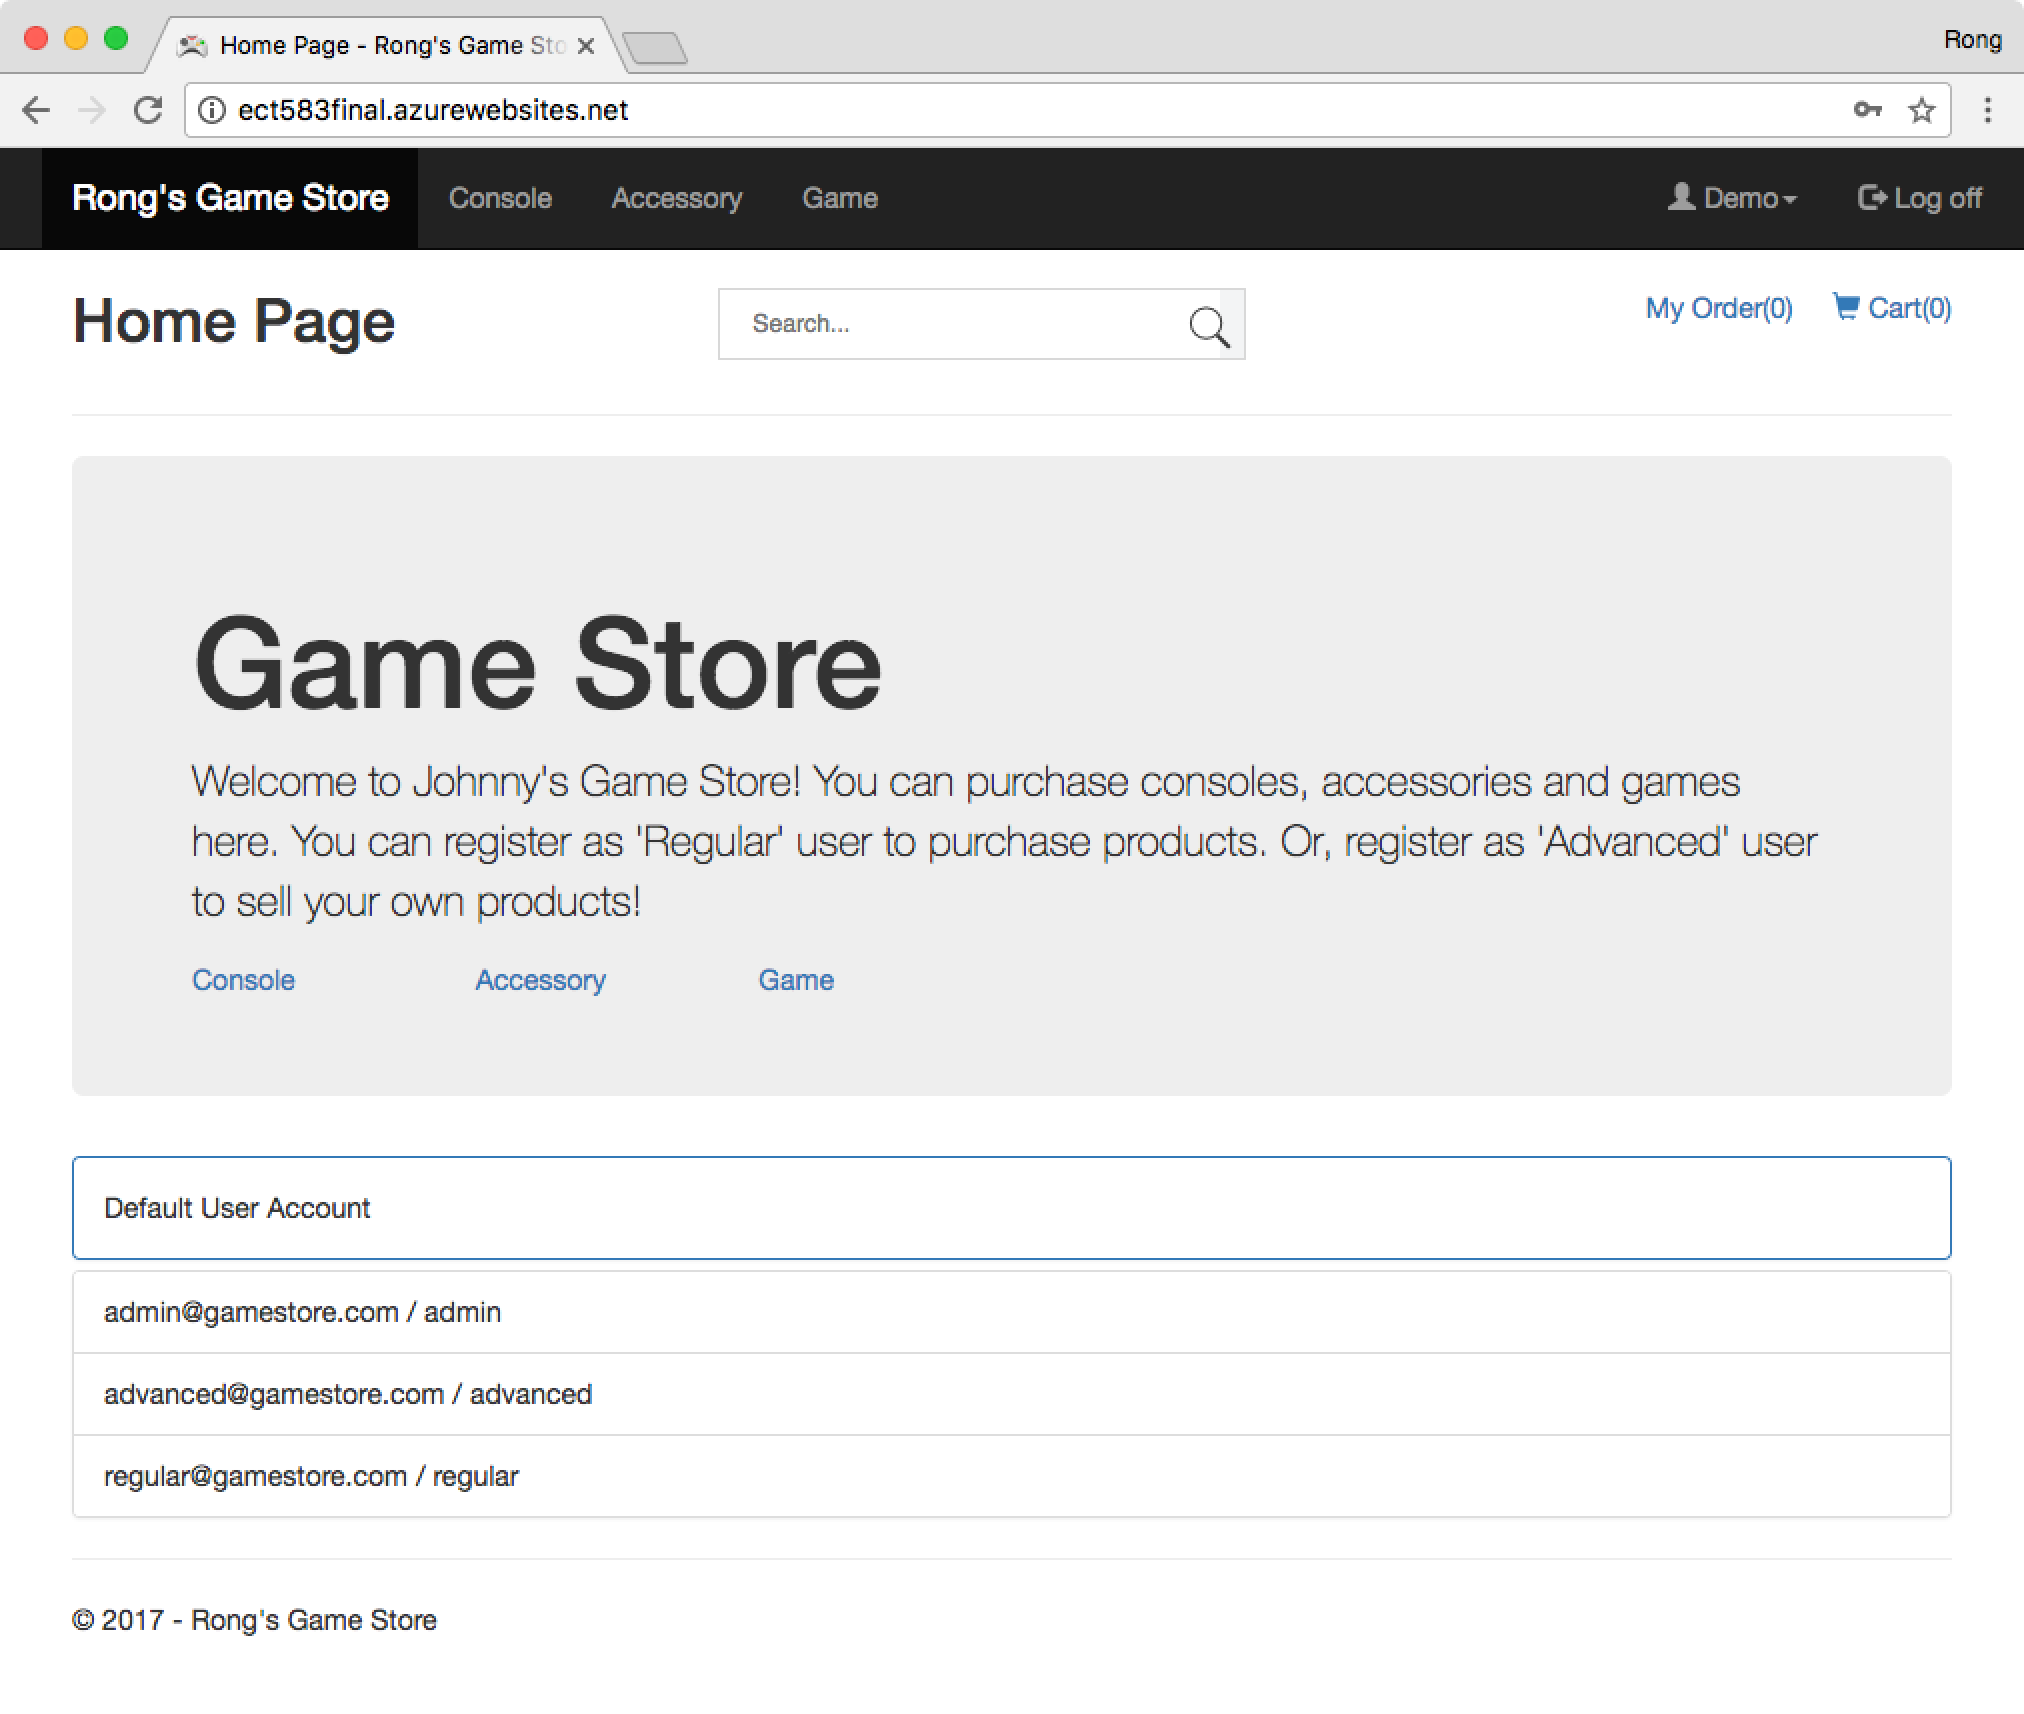Click the address bar URL

click(x=433, y=110)
